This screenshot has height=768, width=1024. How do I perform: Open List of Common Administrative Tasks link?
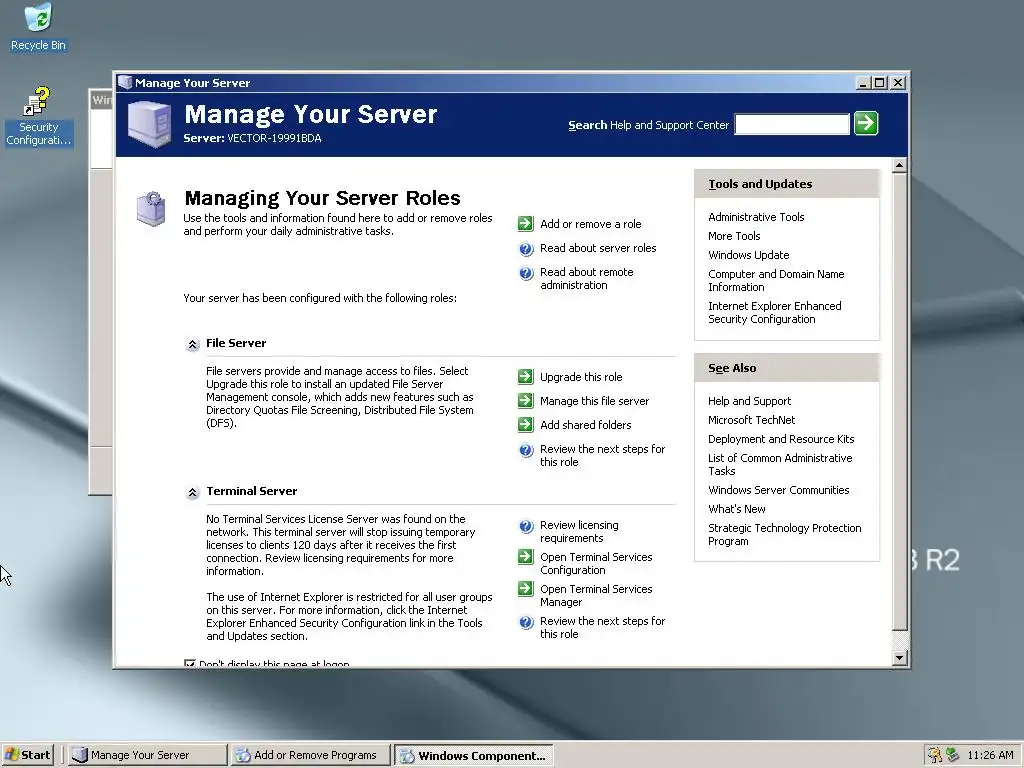780,464
